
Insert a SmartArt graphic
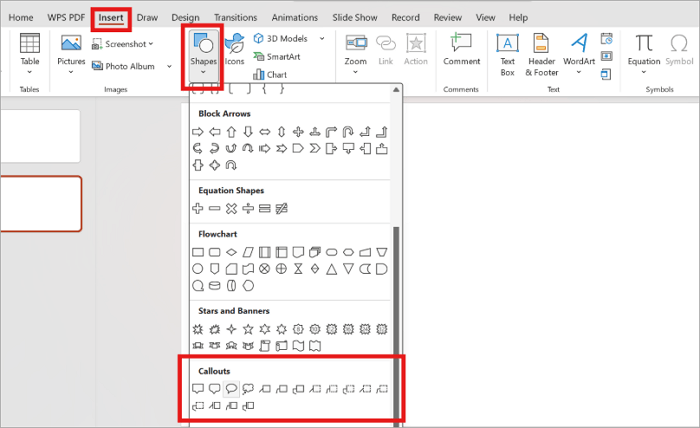coord(277,57)
